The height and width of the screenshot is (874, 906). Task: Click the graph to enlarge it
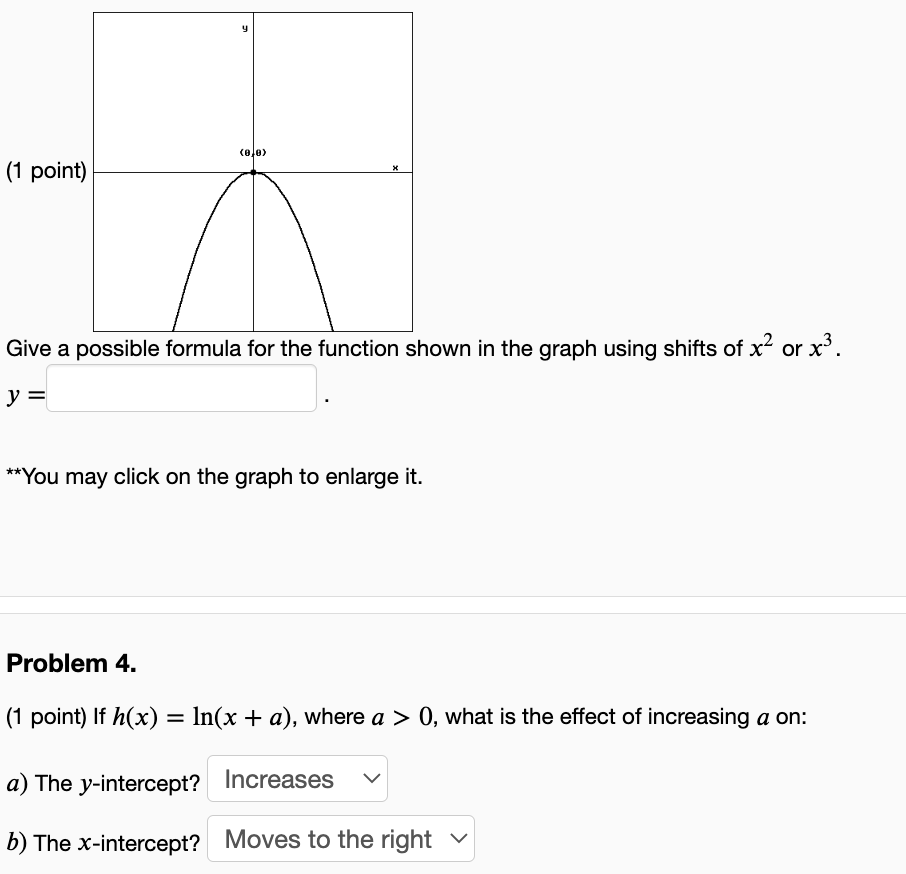point(253,171)
